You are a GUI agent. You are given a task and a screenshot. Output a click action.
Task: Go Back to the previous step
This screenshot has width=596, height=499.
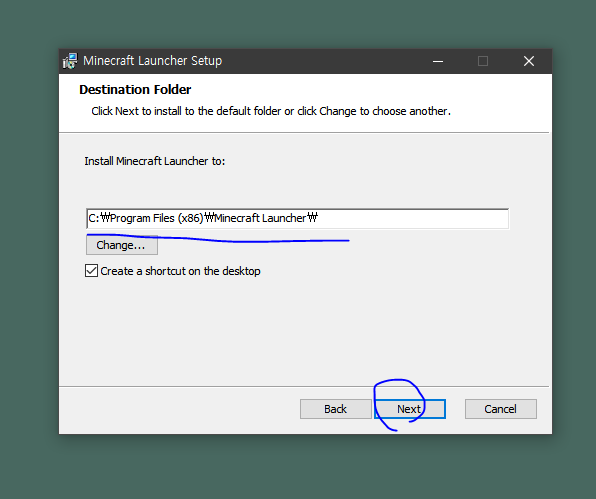coord(336,409)
